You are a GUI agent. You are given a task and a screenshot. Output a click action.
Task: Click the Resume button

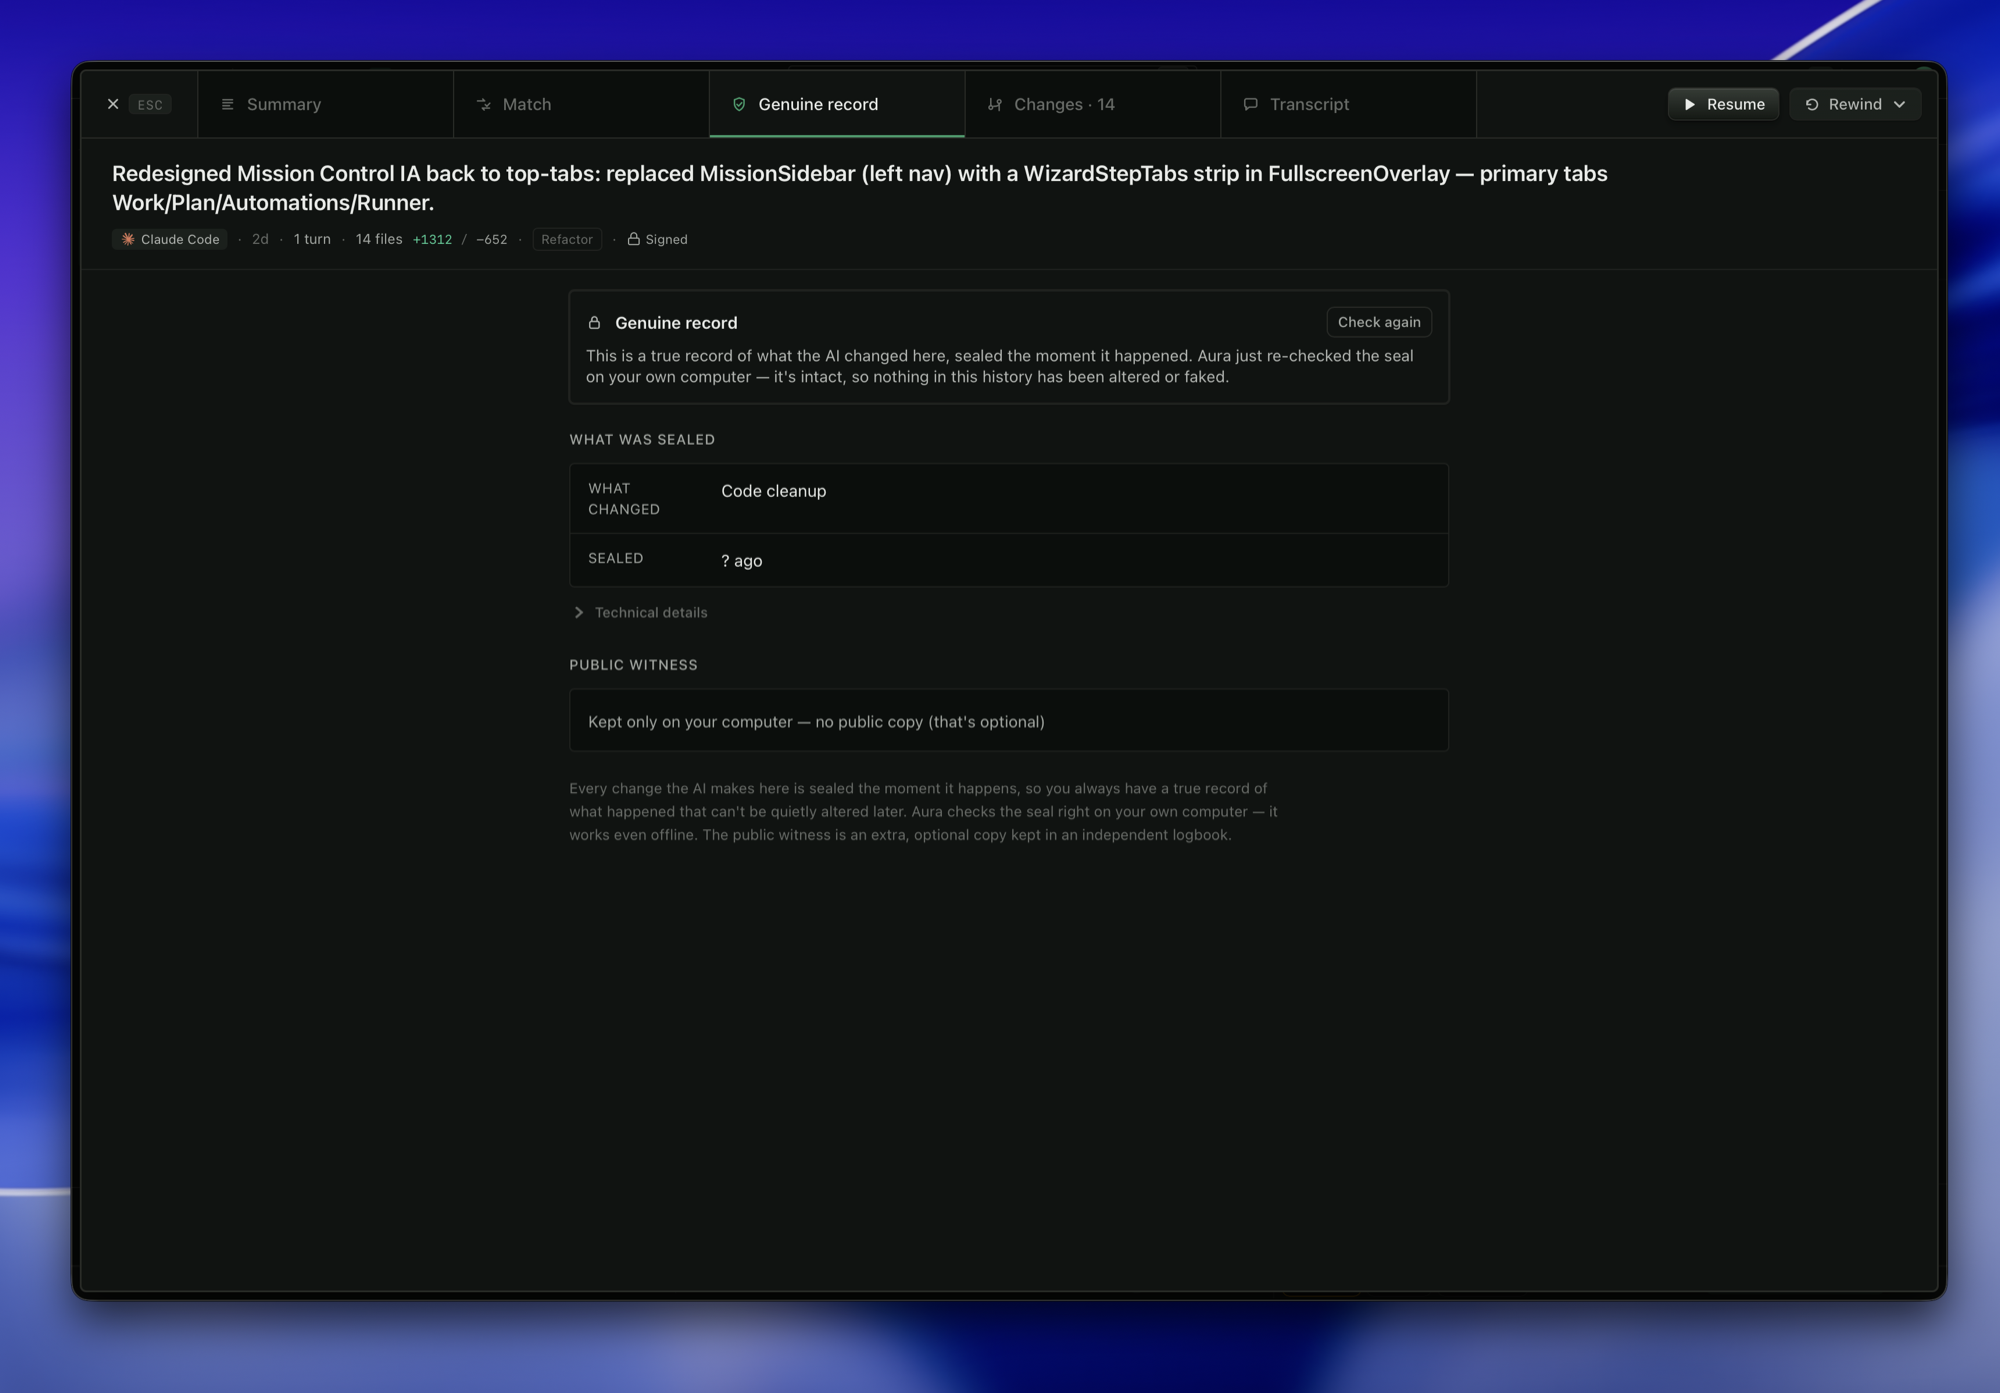click(x=1723, y=104)
